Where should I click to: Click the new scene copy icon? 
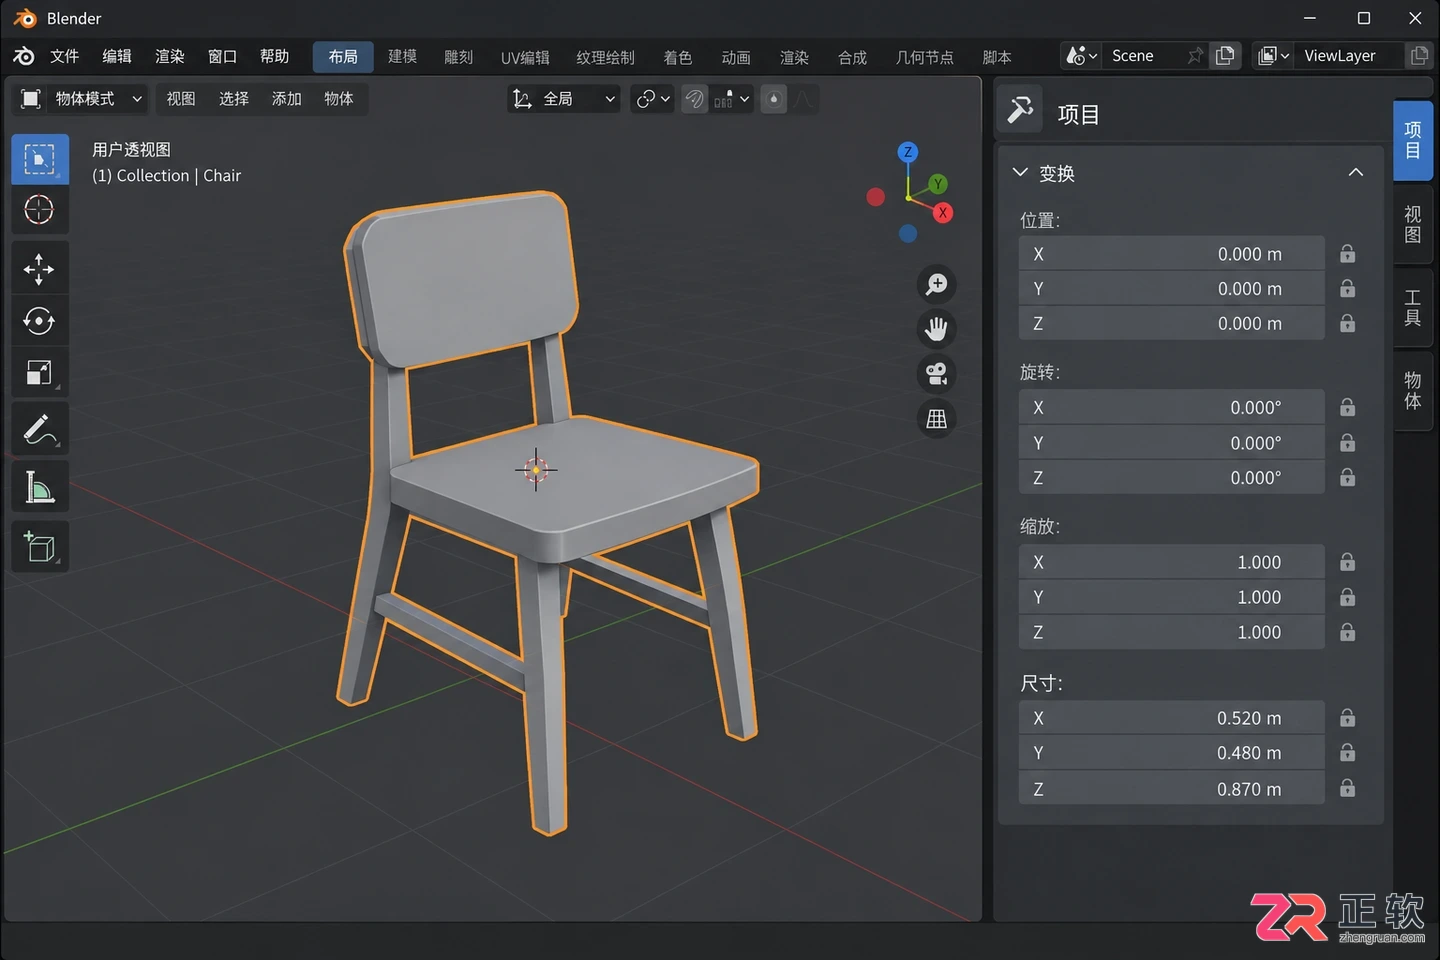[1225, 56]
